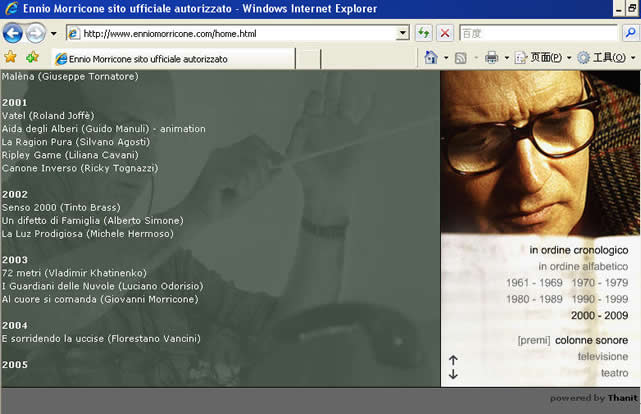Open the 2000 - 2009 decade link

(x=600, y=316)
